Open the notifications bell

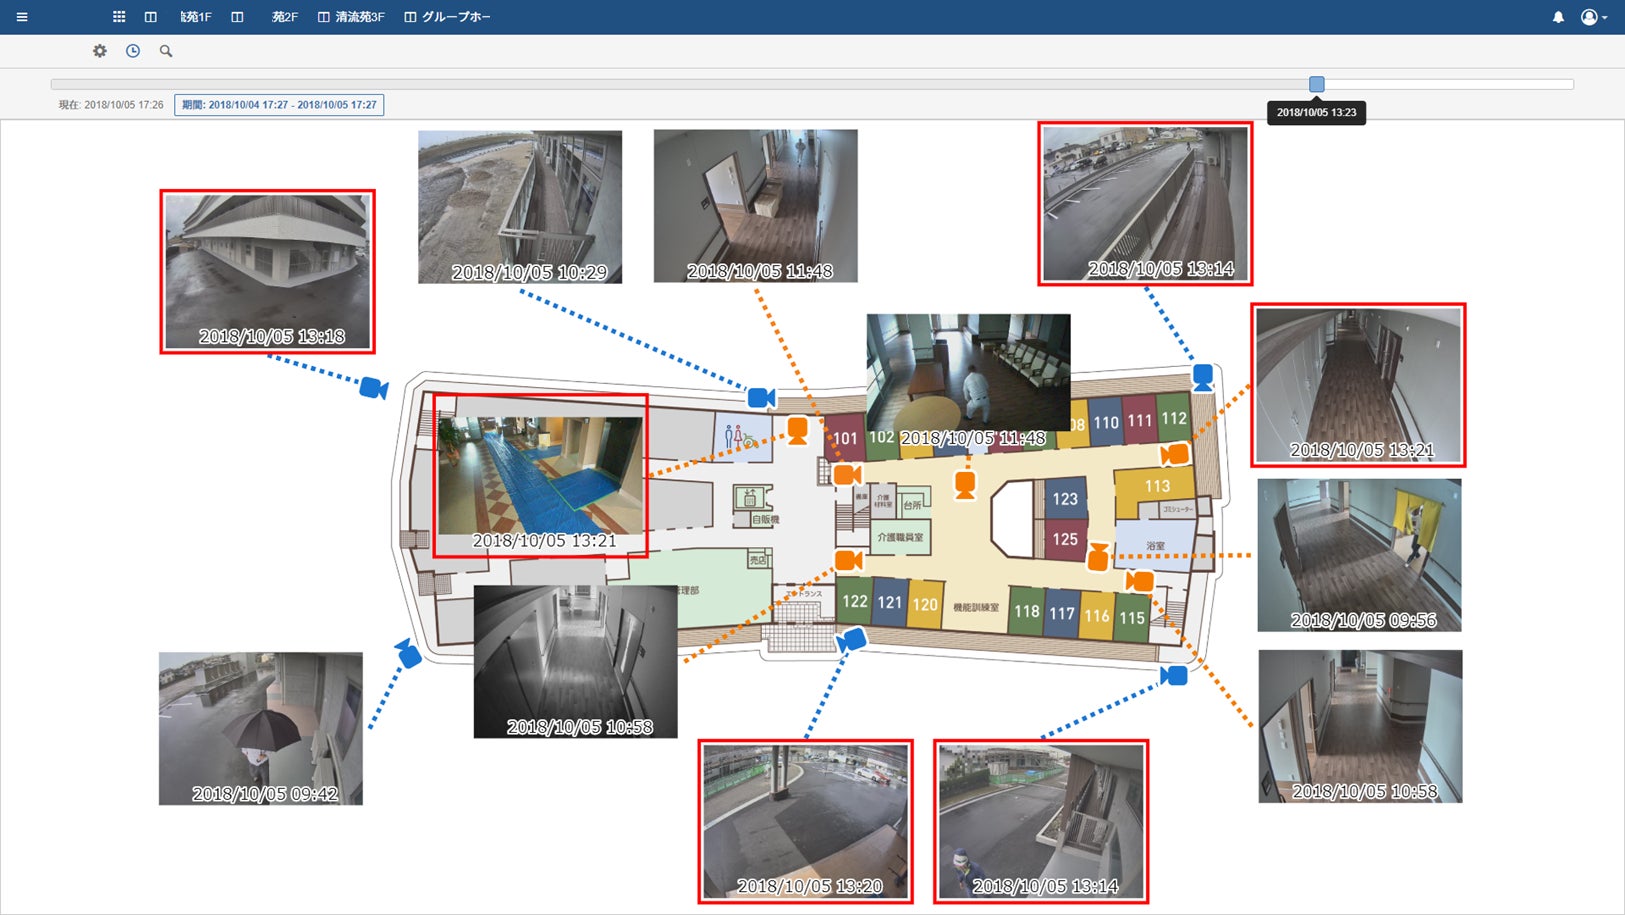pos(1558,17)
